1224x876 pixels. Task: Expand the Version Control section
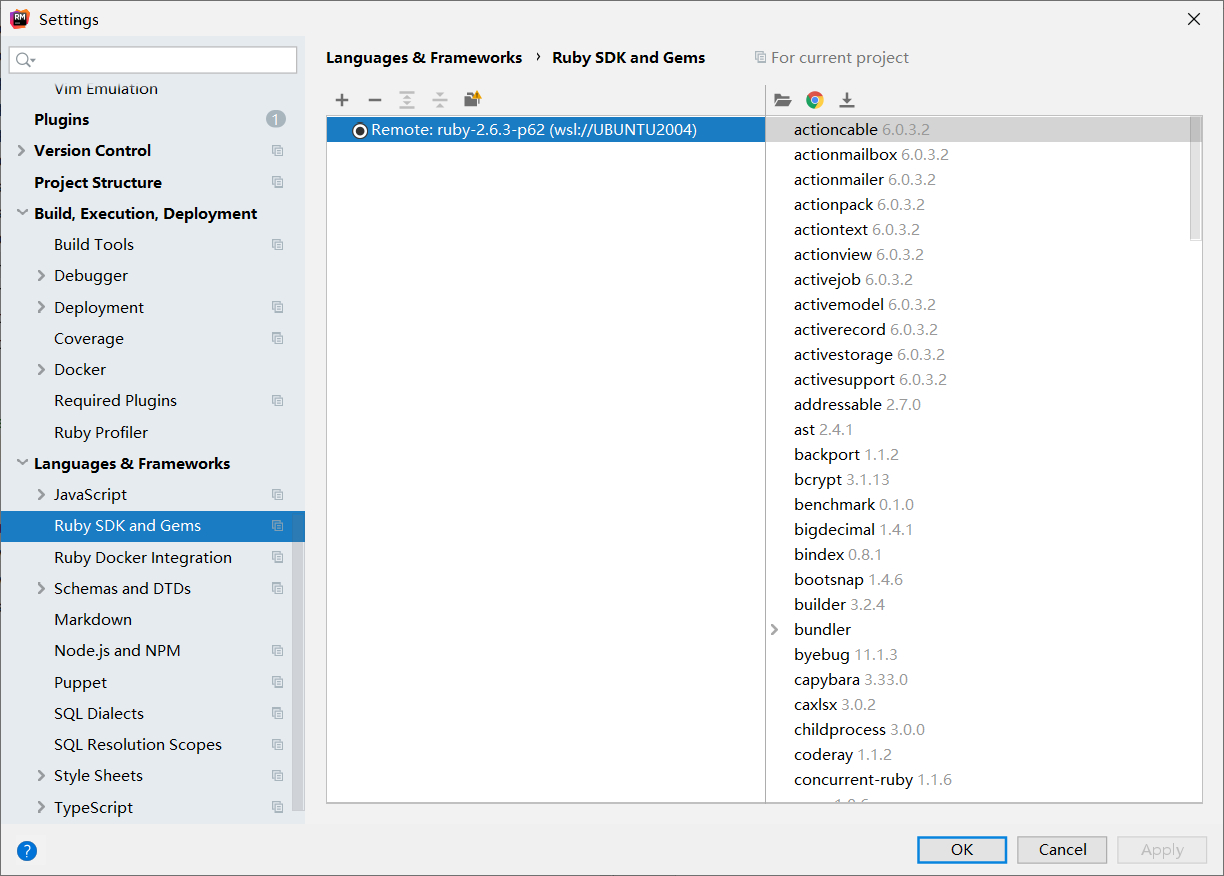21,151
